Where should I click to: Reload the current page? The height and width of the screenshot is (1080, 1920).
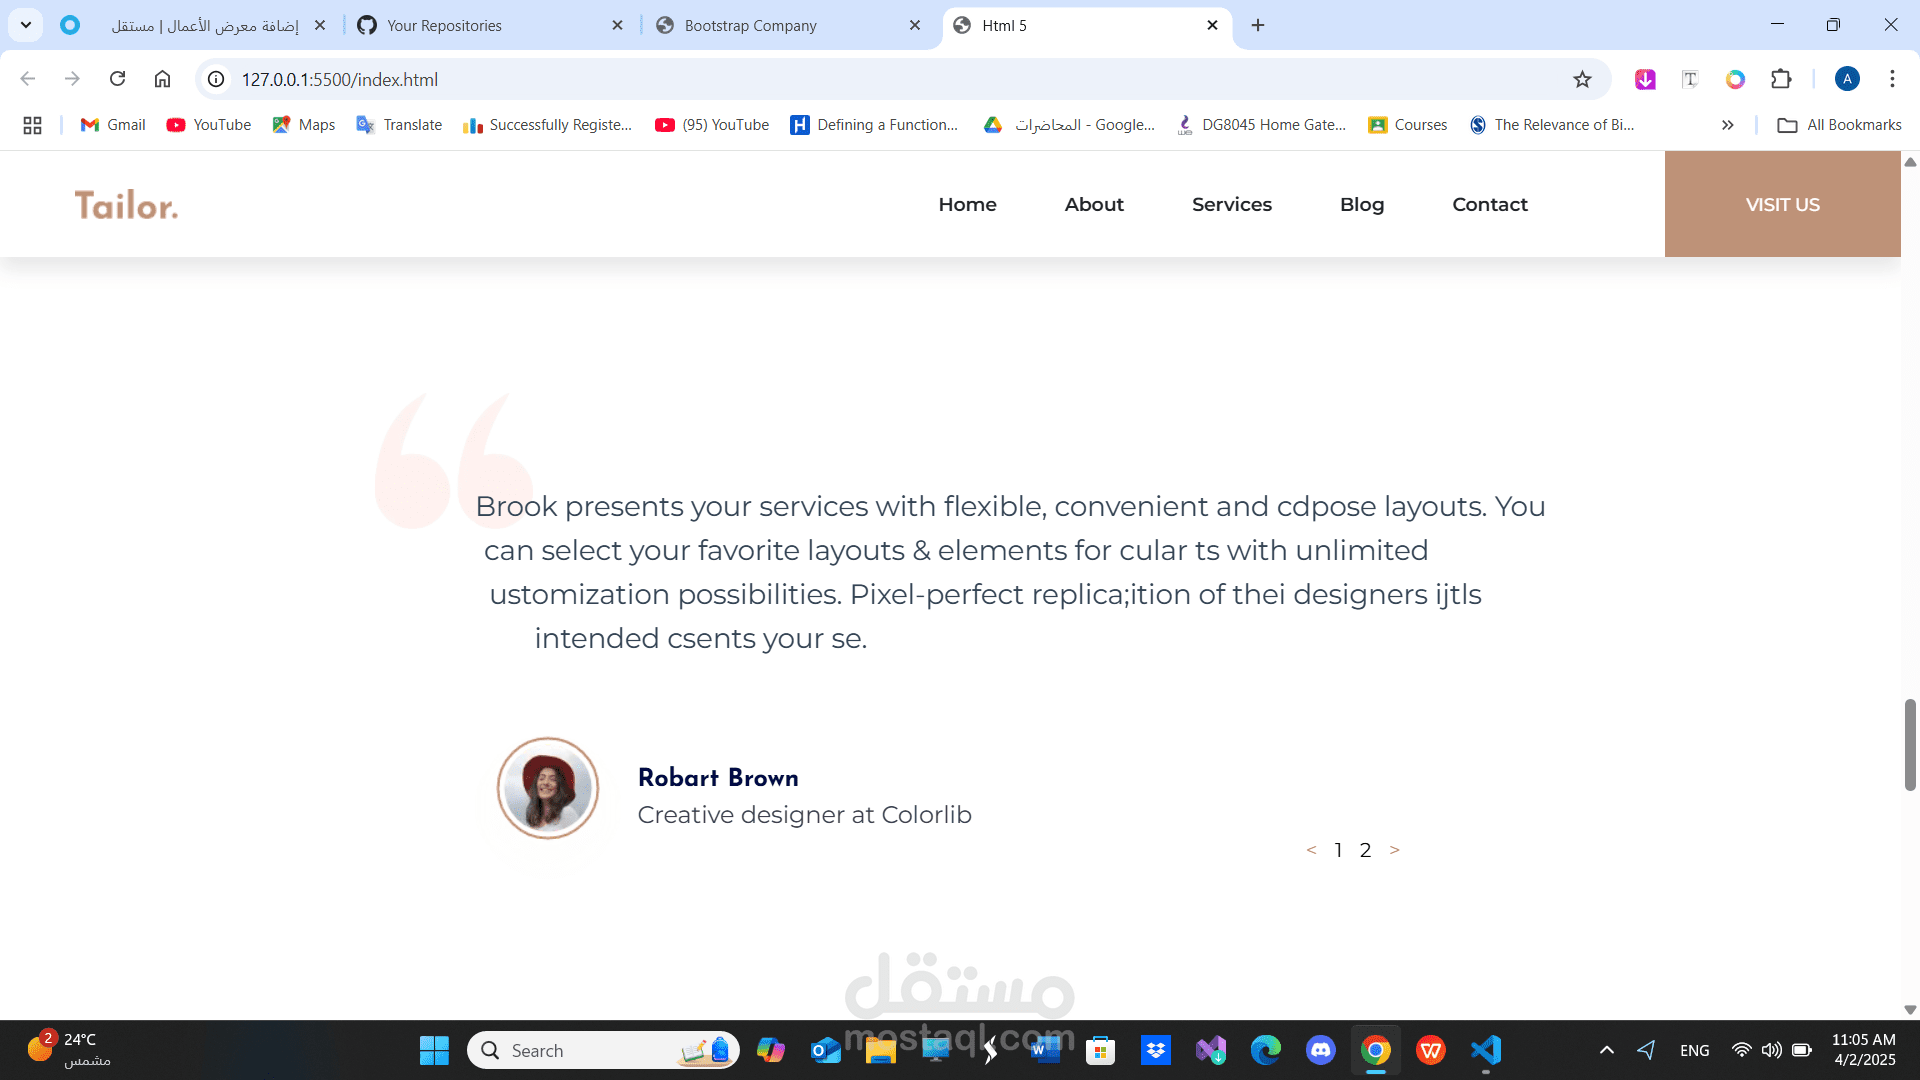(x=117, y=79)
